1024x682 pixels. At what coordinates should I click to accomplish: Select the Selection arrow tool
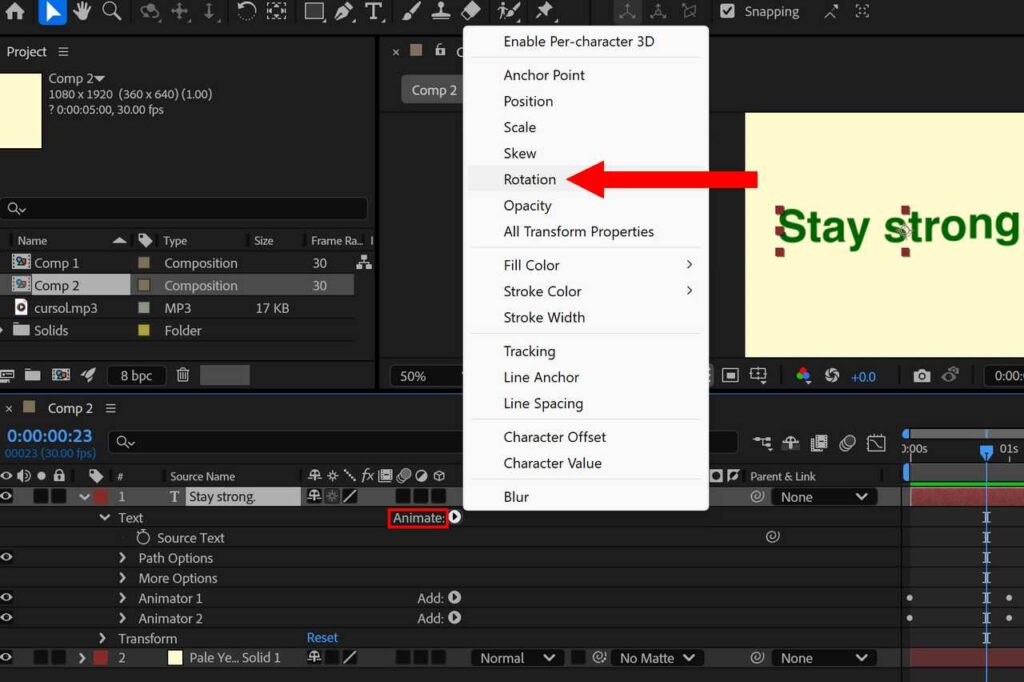(x=52, y=12)
